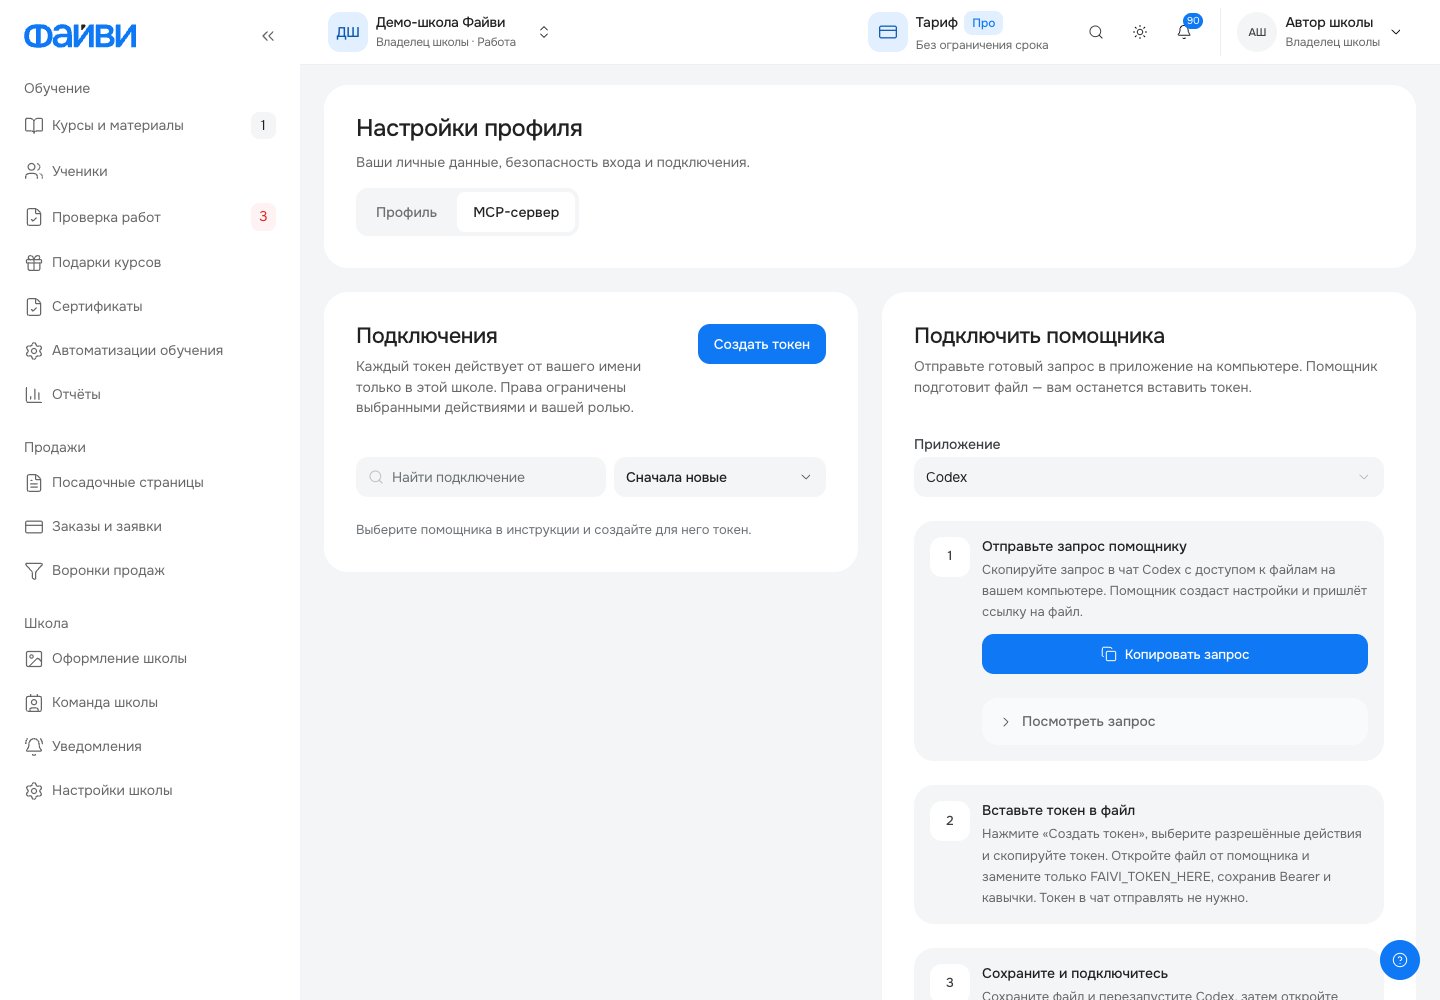This screenshot has width=1440, height=1000.
Task: Open Оформление школы menu item
Action: pyautogui.click(x=150, y=658)
